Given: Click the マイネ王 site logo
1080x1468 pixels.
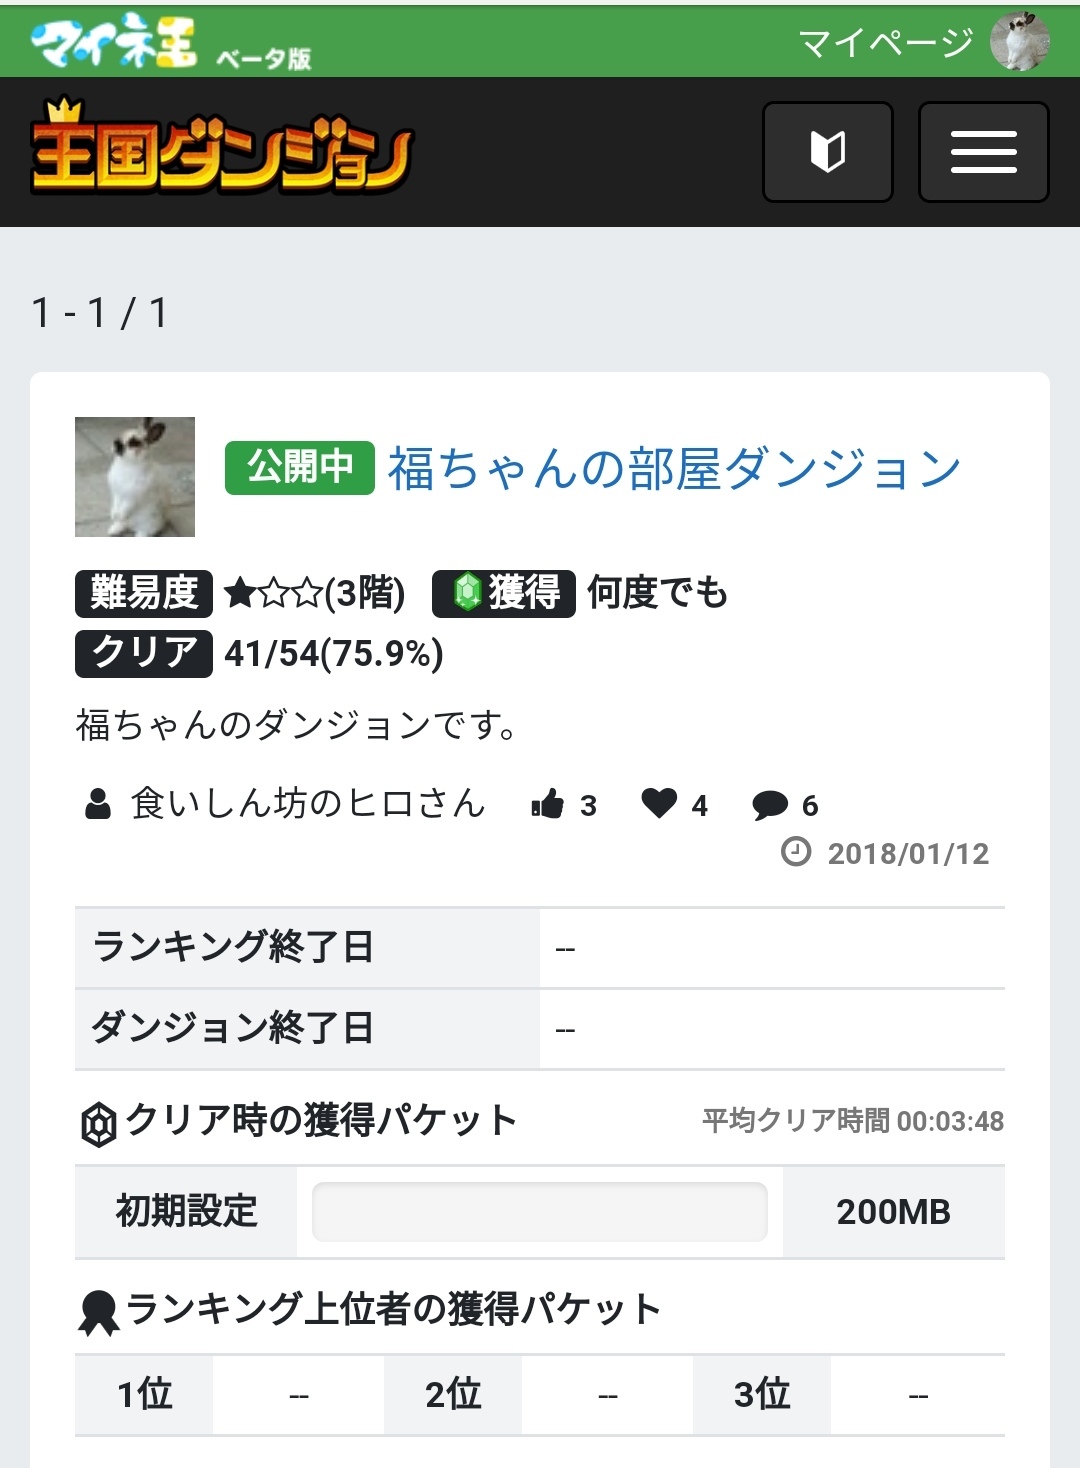Looking at the screenshot, I should click(x=113, y=41).
